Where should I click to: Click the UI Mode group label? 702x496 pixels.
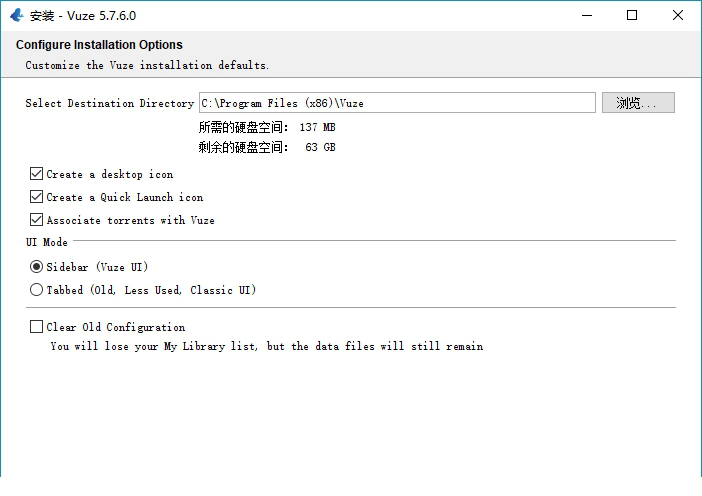point(47,243)
